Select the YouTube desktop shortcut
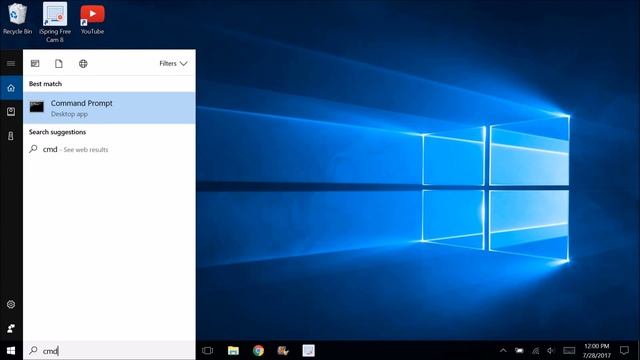The height and width of the screenshot is (360, 640). [92, 19]
